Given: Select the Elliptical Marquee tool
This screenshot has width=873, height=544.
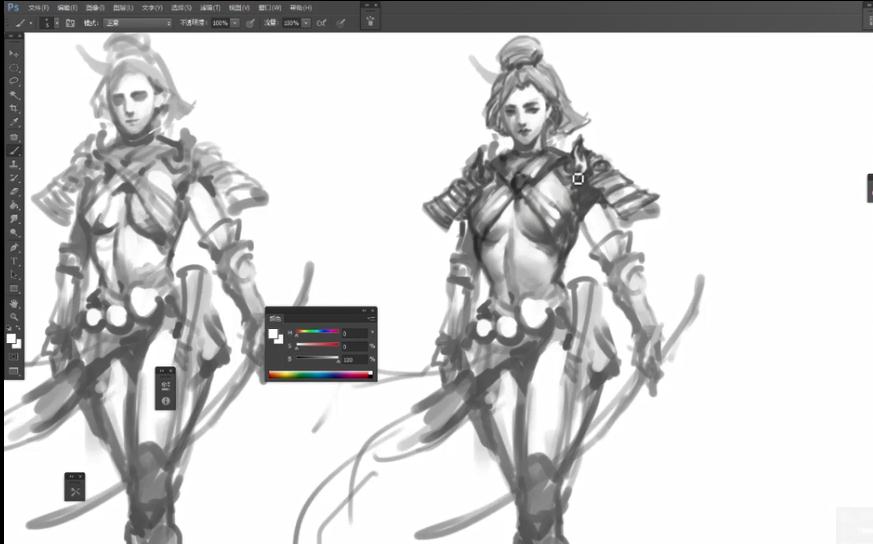Looking at the screenshot, I should (14, 67).
